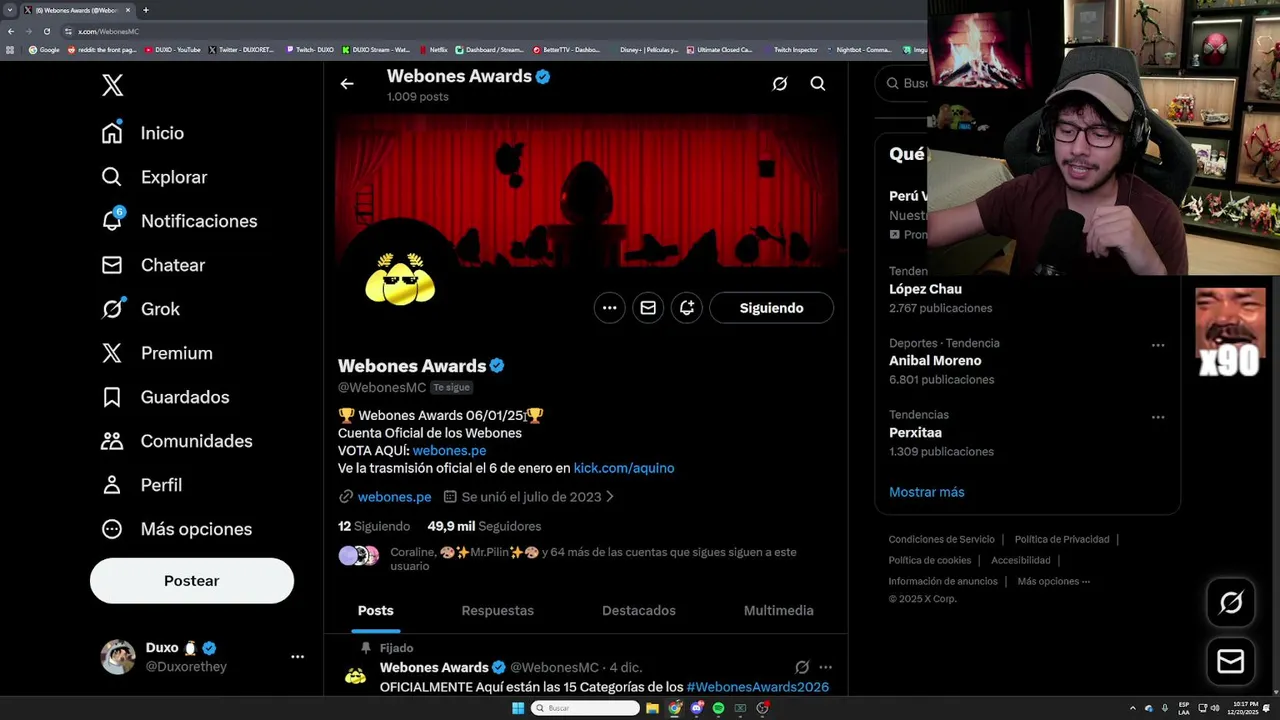Open Spotify from the taskbar
The width and height of the screenshot is (1280, 720).
(x=718, y=708)
